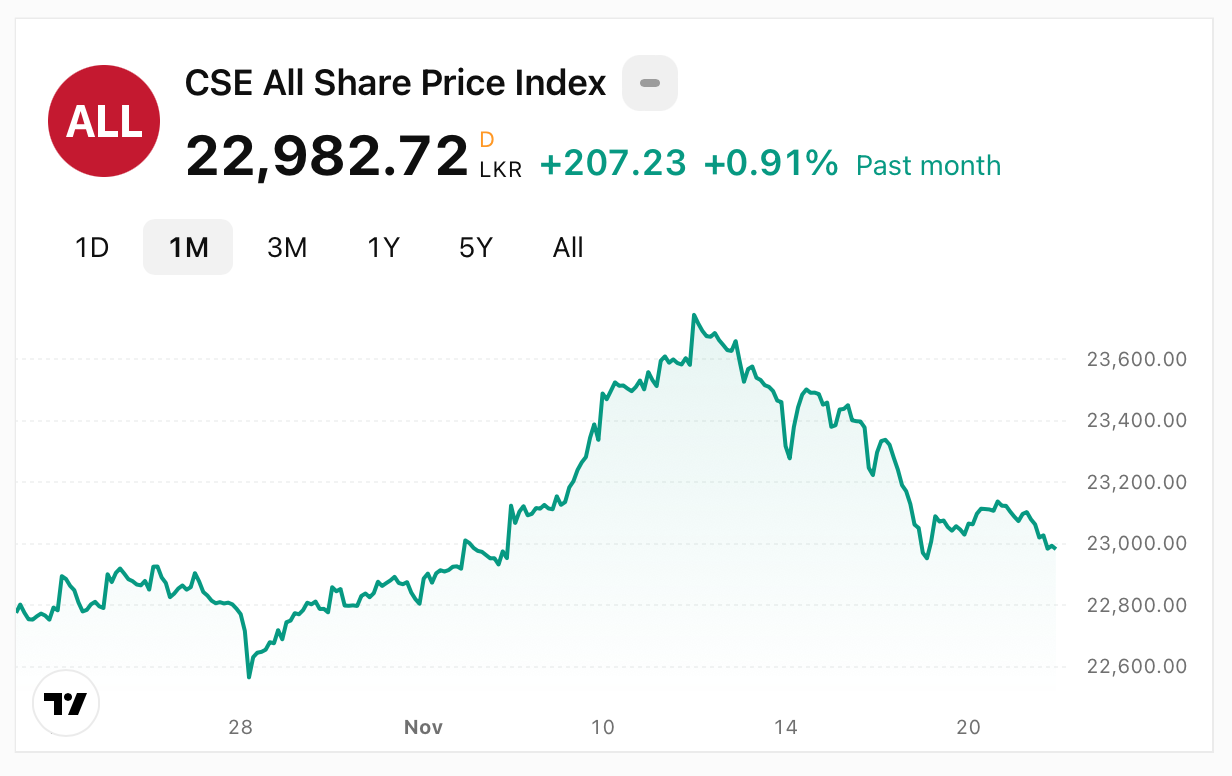This screenshot has width=1232, height=776.
Task: Click the gray dash market status badge
Action: 650,83
